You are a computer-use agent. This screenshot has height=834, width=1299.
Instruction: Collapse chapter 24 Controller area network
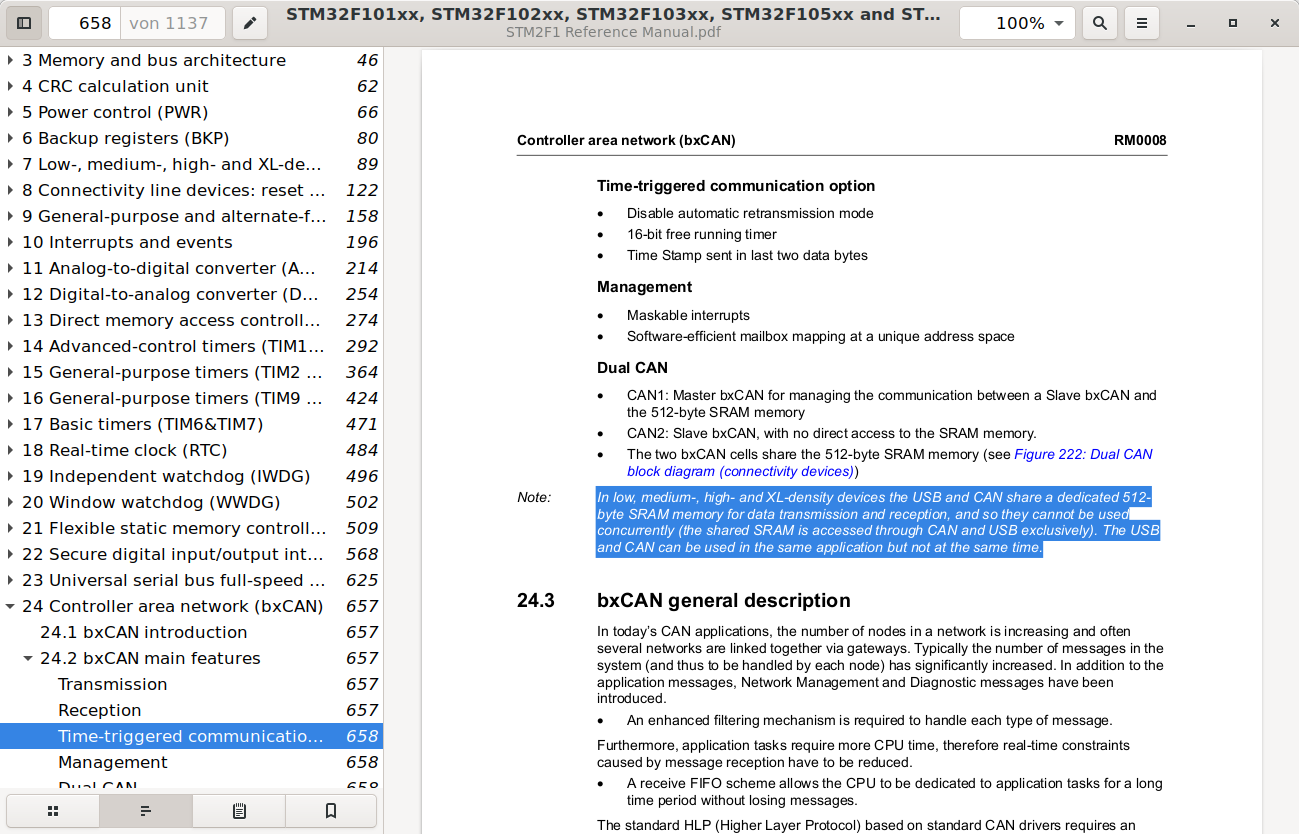click(x=10, y=606)
